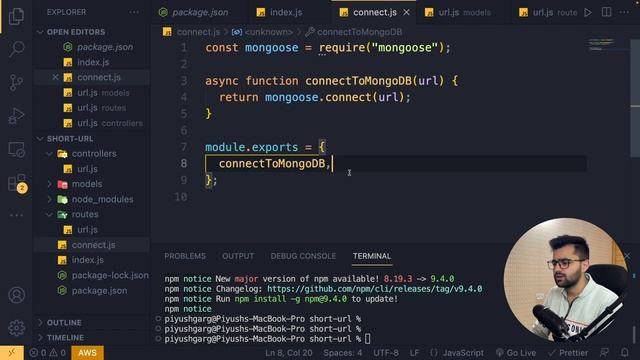
Task: Switch to the url.js routes tab
Action: [549, 13]
